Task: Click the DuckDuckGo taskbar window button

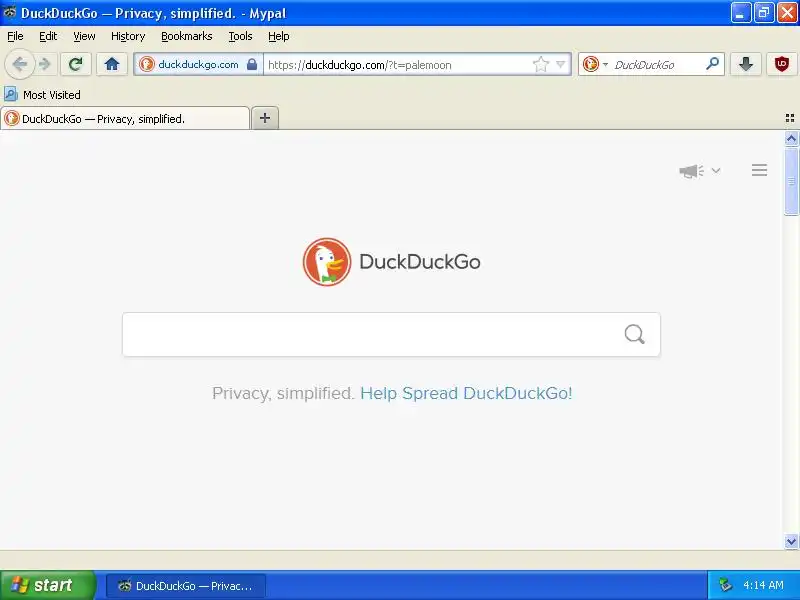Action: pos(186,586)
